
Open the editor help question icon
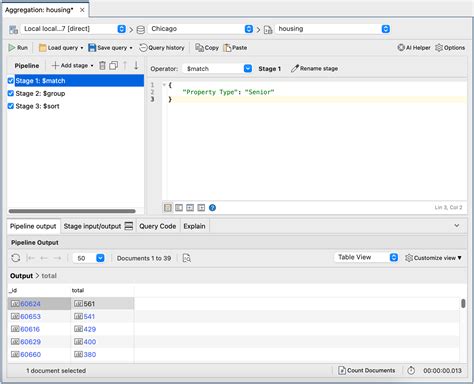(212, 208)
